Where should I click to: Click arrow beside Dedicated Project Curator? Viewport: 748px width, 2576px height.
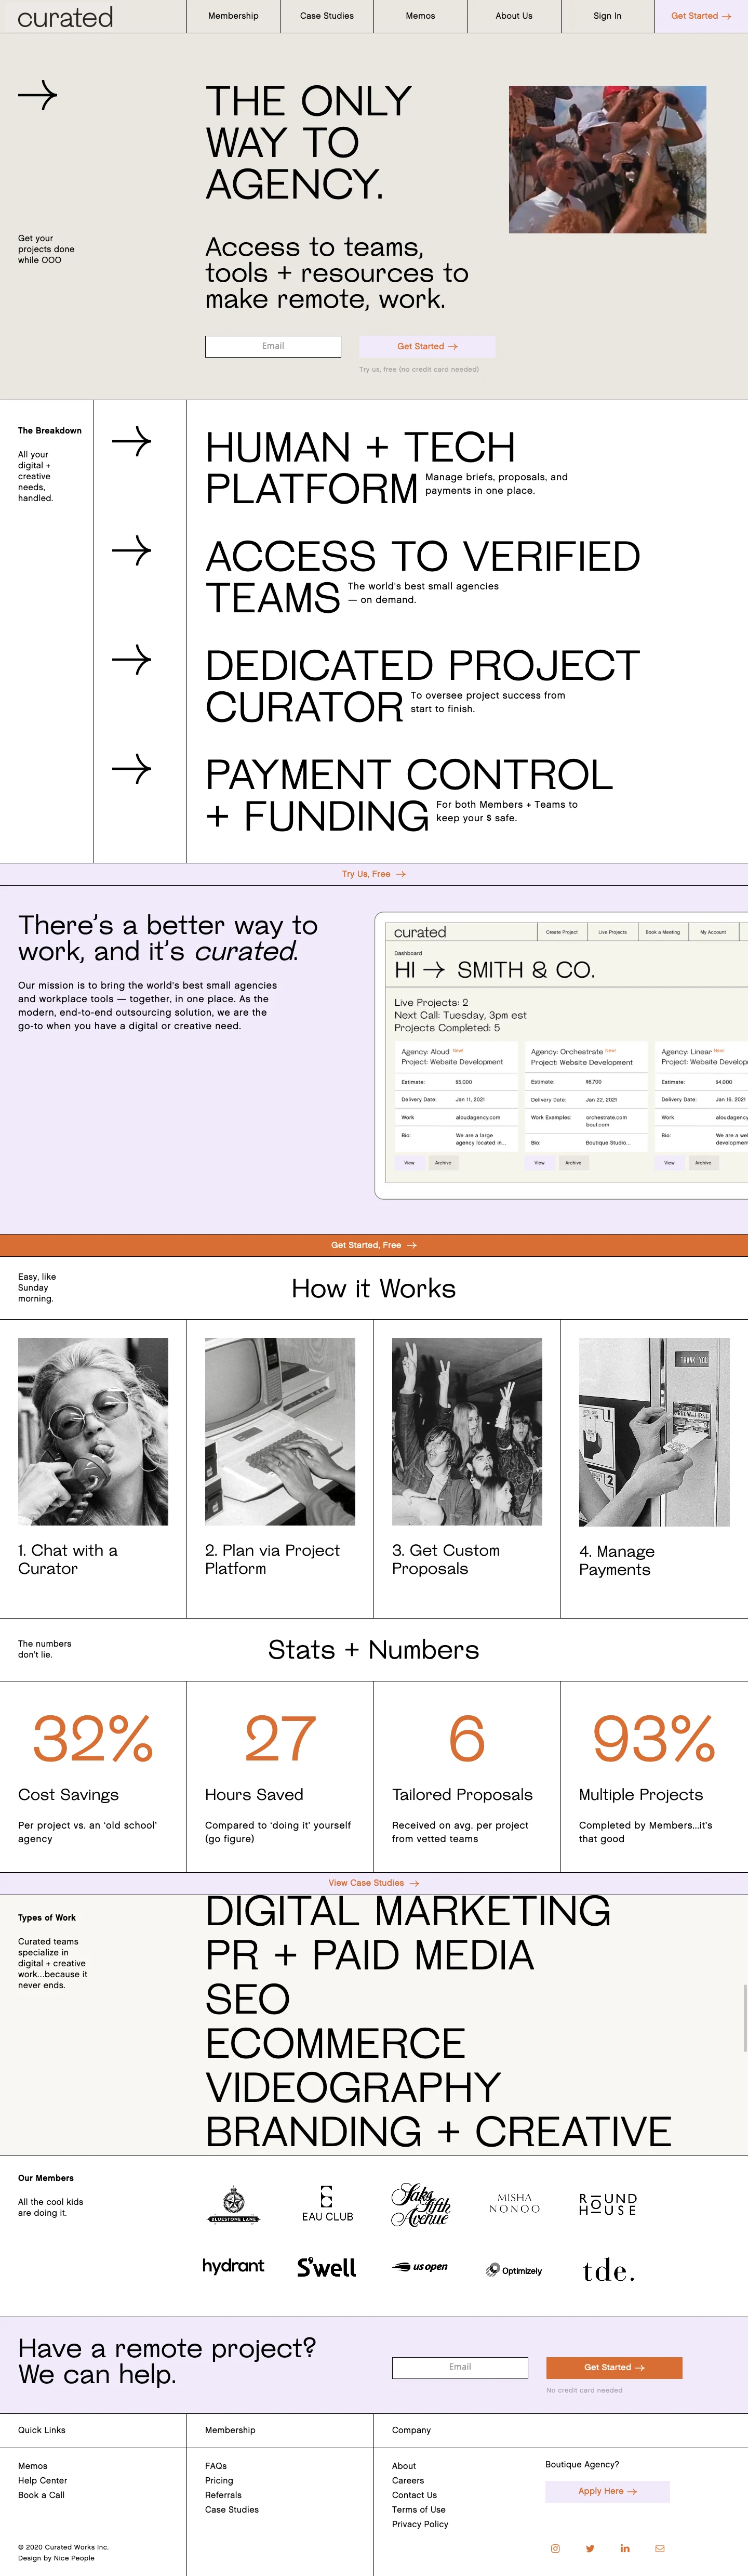131,659
